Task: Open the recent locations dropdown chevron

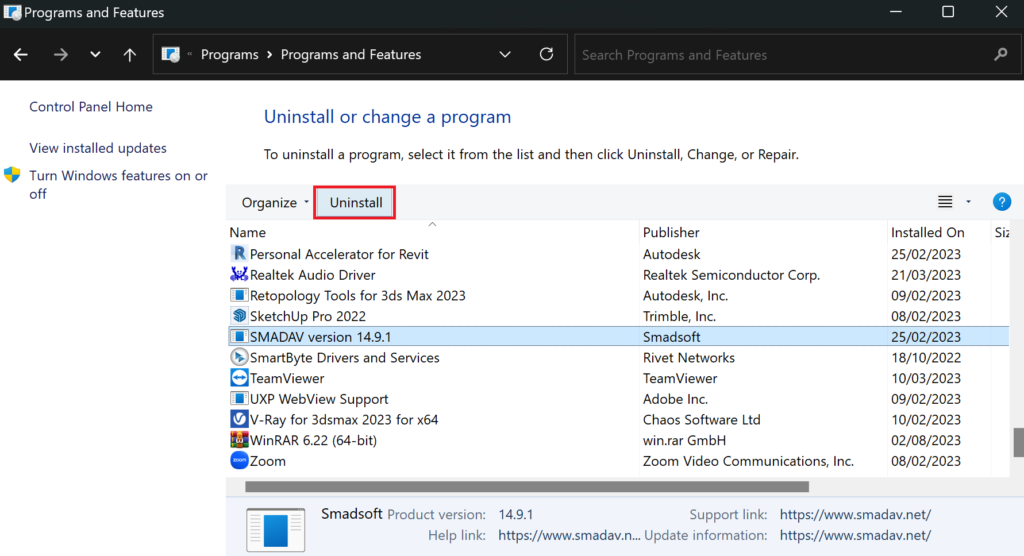Action: [x=95, y=55]
